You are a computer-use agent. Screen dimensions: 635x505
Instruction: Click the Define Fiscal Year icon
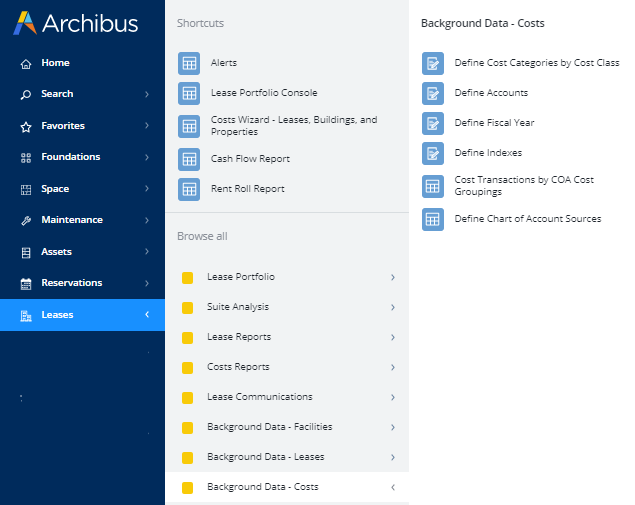[x=432, y=123]
